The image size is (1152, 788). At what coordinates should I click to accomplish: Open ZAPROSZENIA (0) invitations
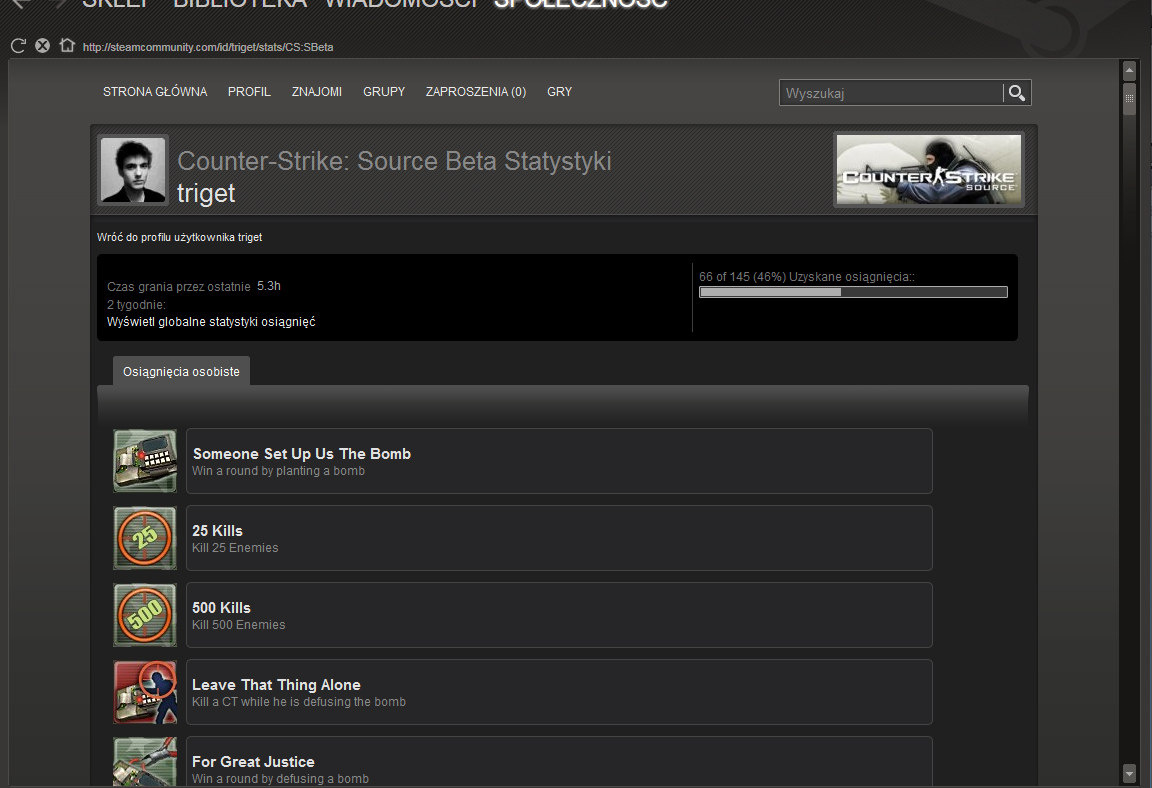476,92
